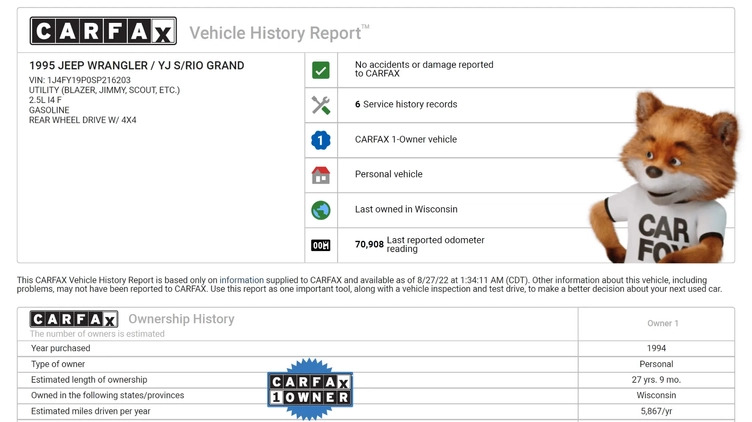Click the 'Ownership History' section heading
Image resolution: width=752 pixels, height=422 pixels.
(181, 319)
